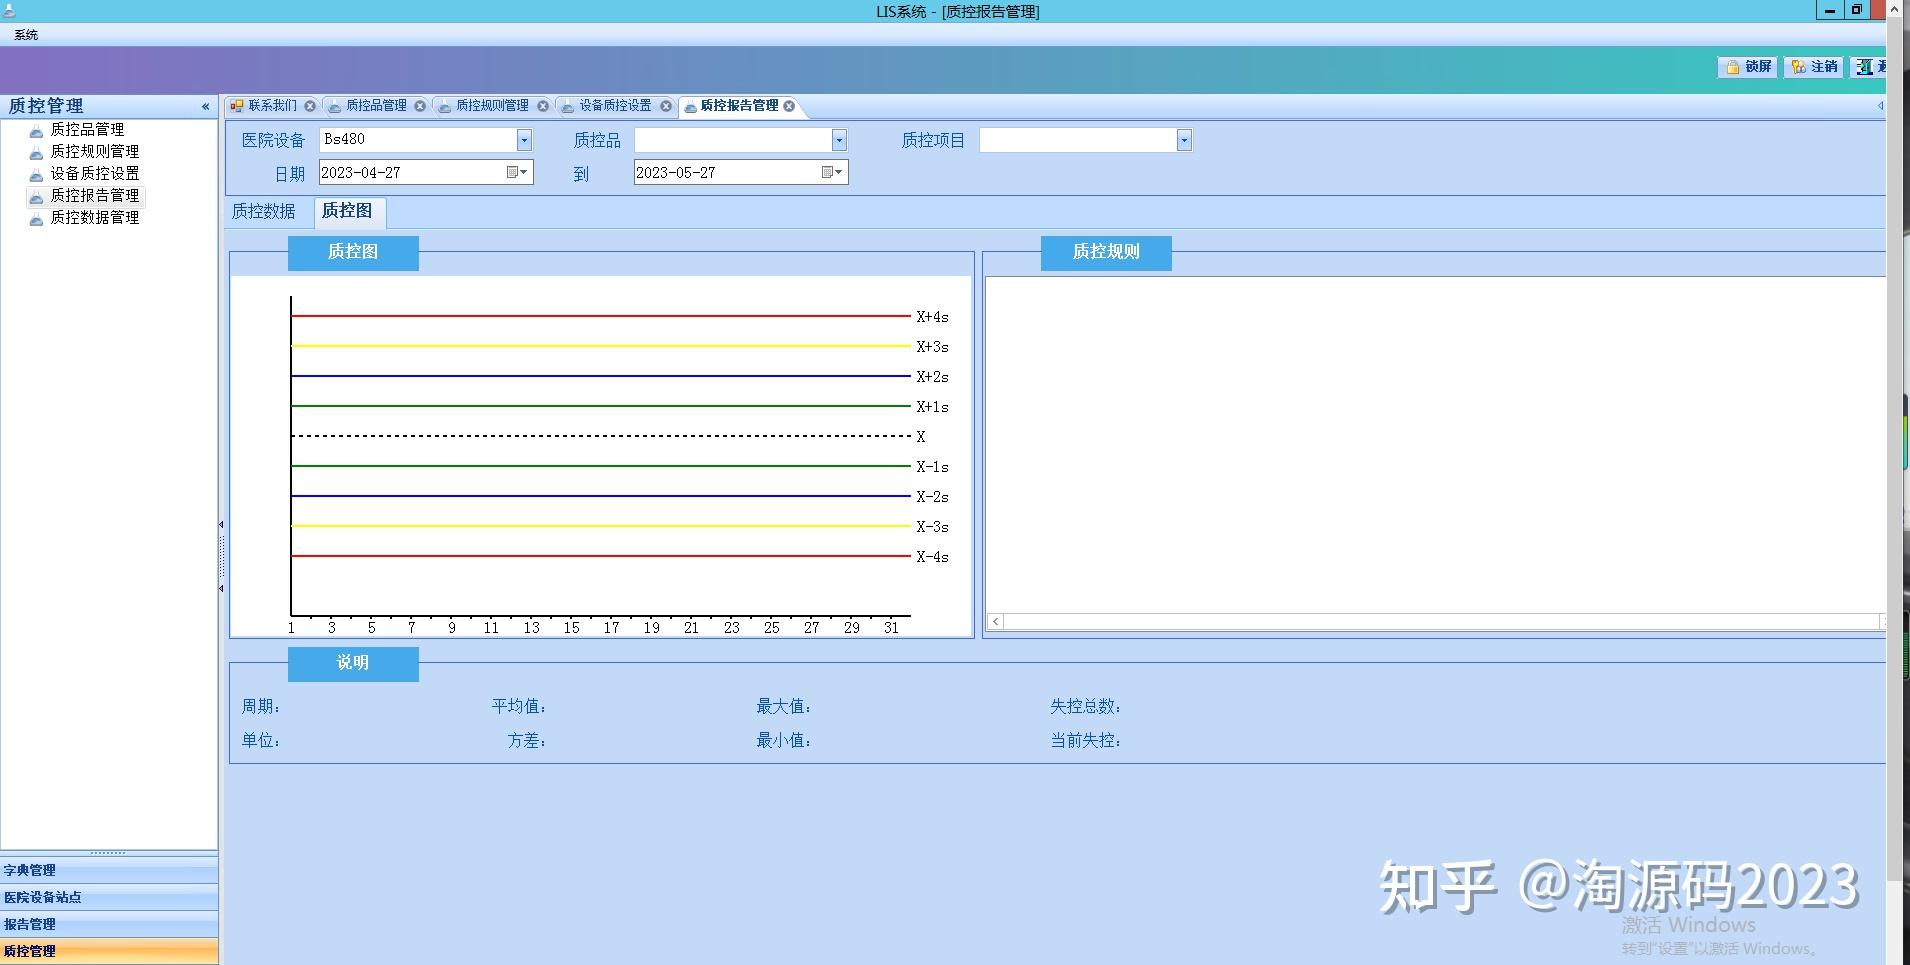Image resolution: width=1910 pixels, height=965 pixels.
Task: Switch to the 质控数据 tab
Action: click(266, 212)
